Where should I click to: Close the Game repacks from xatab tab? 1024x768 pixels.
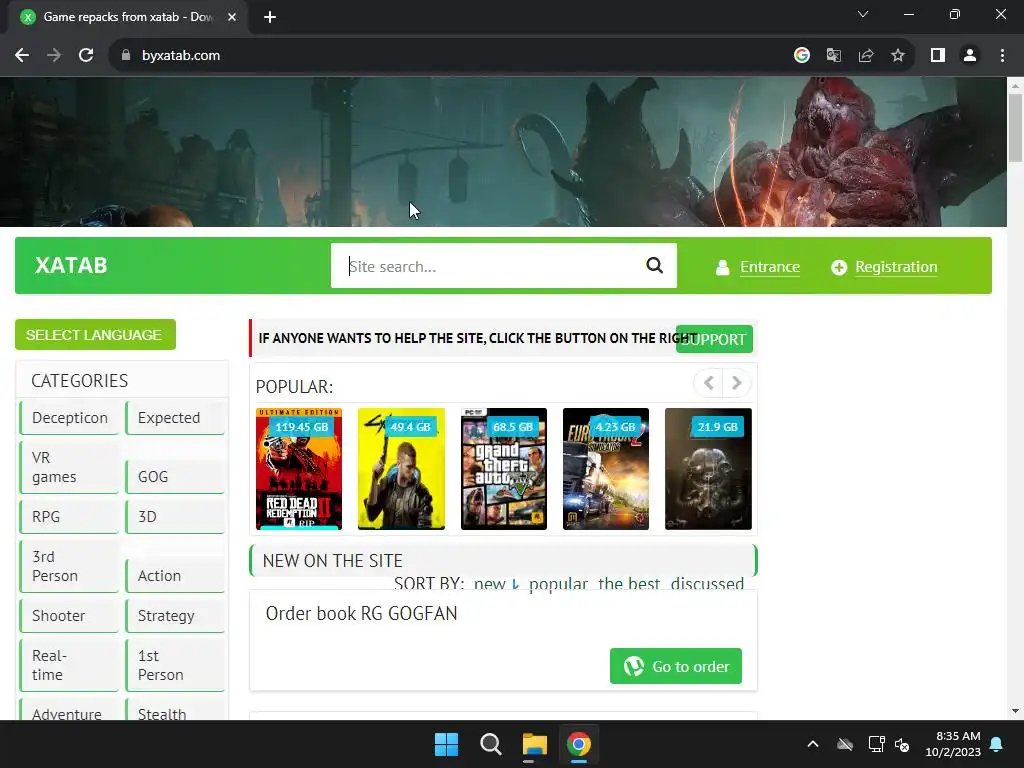(x=232, y=17)
